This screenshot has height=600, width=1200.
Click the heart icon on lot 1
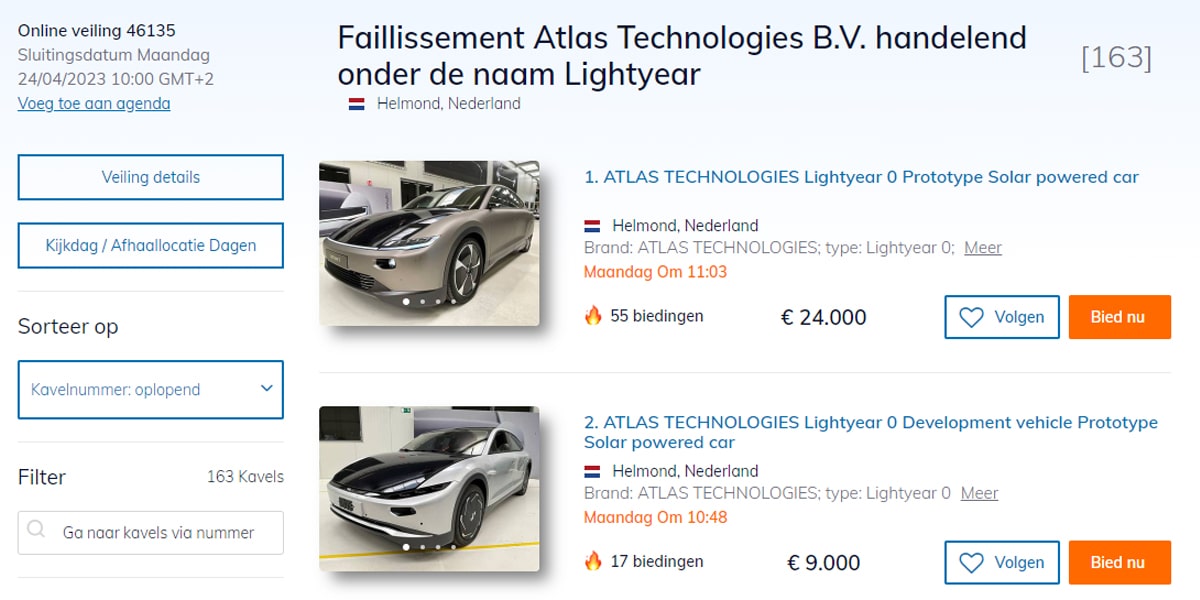(x=971, y=317)
